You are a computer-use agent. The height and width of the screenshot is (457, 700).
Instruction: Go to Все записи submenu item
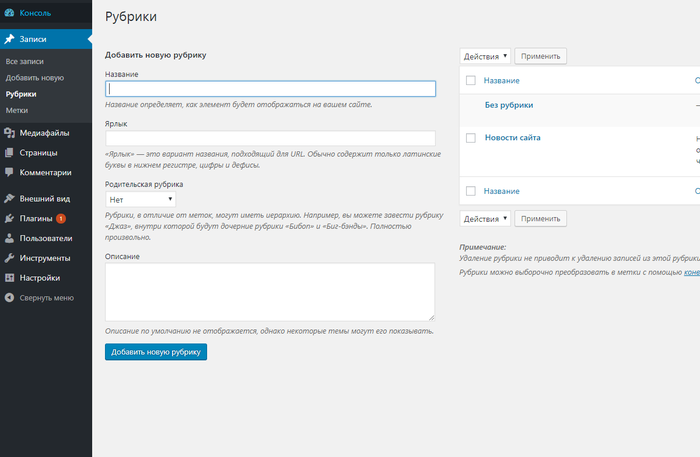25,62
